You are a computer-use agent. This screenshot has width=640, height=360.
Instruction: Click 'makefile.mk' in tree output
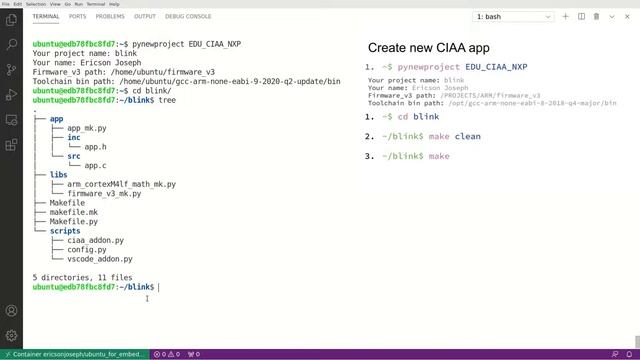click(74, 212)
